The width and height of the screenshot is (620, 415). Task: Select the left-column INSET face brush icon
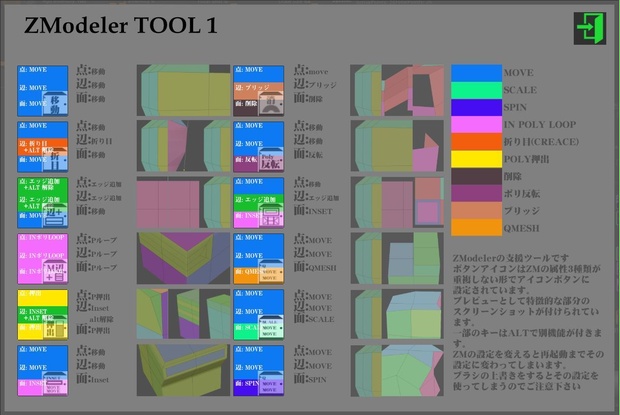(x=42, y=370)
